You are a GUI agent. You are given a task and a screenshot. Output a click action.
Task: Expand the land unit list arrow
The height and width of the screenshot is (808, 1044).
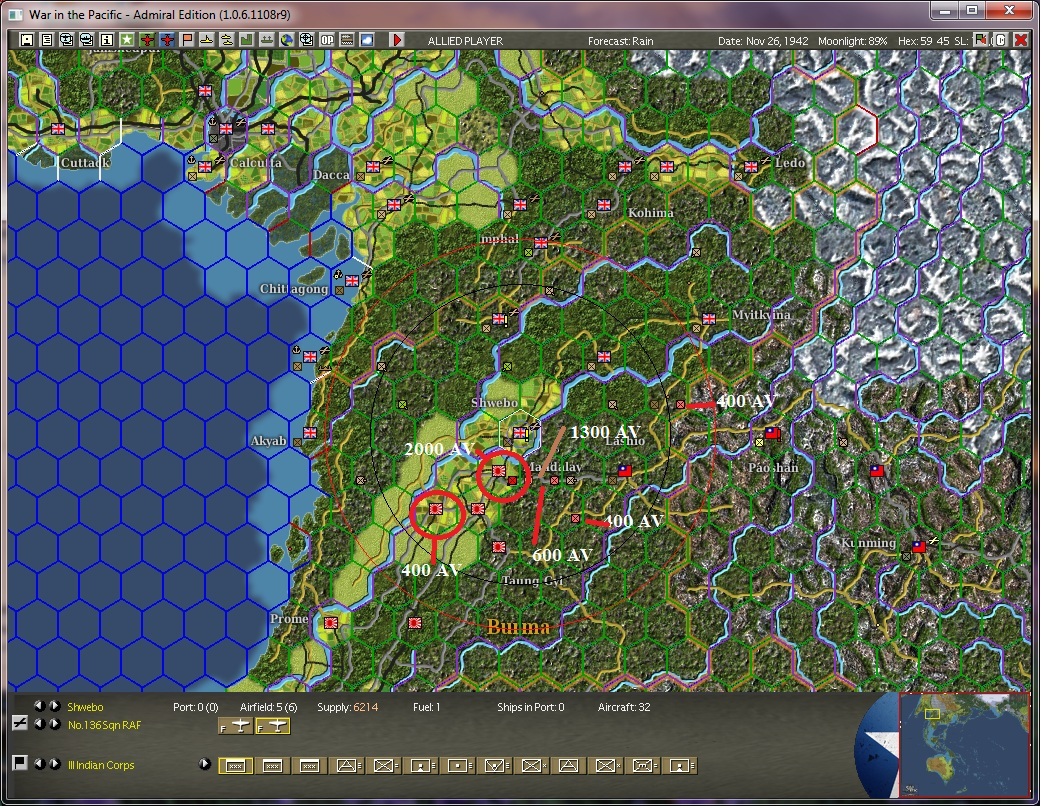[x=204, y=764]
